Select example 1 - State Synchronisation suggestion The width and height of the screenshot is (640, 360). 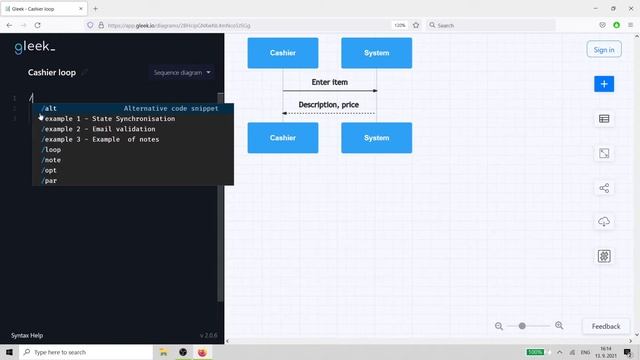coord(133,119)
